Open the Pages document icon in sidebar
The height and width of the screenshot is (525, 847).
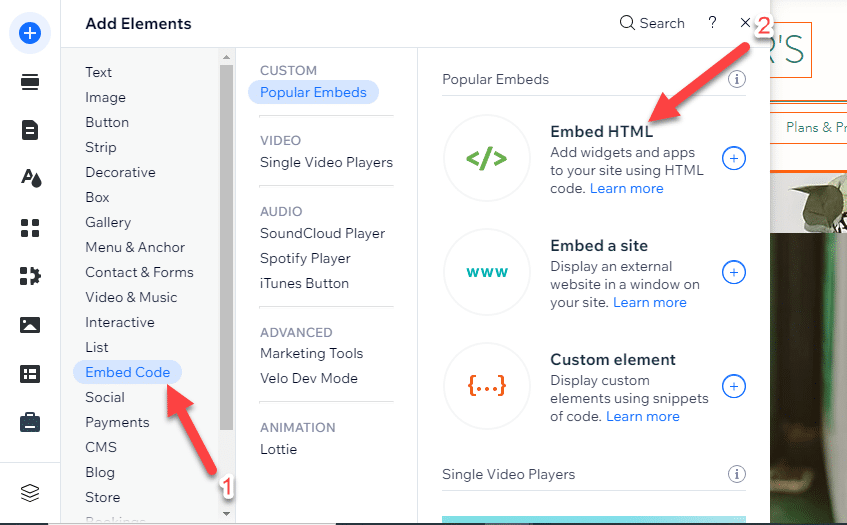click(x=30, y=130)
